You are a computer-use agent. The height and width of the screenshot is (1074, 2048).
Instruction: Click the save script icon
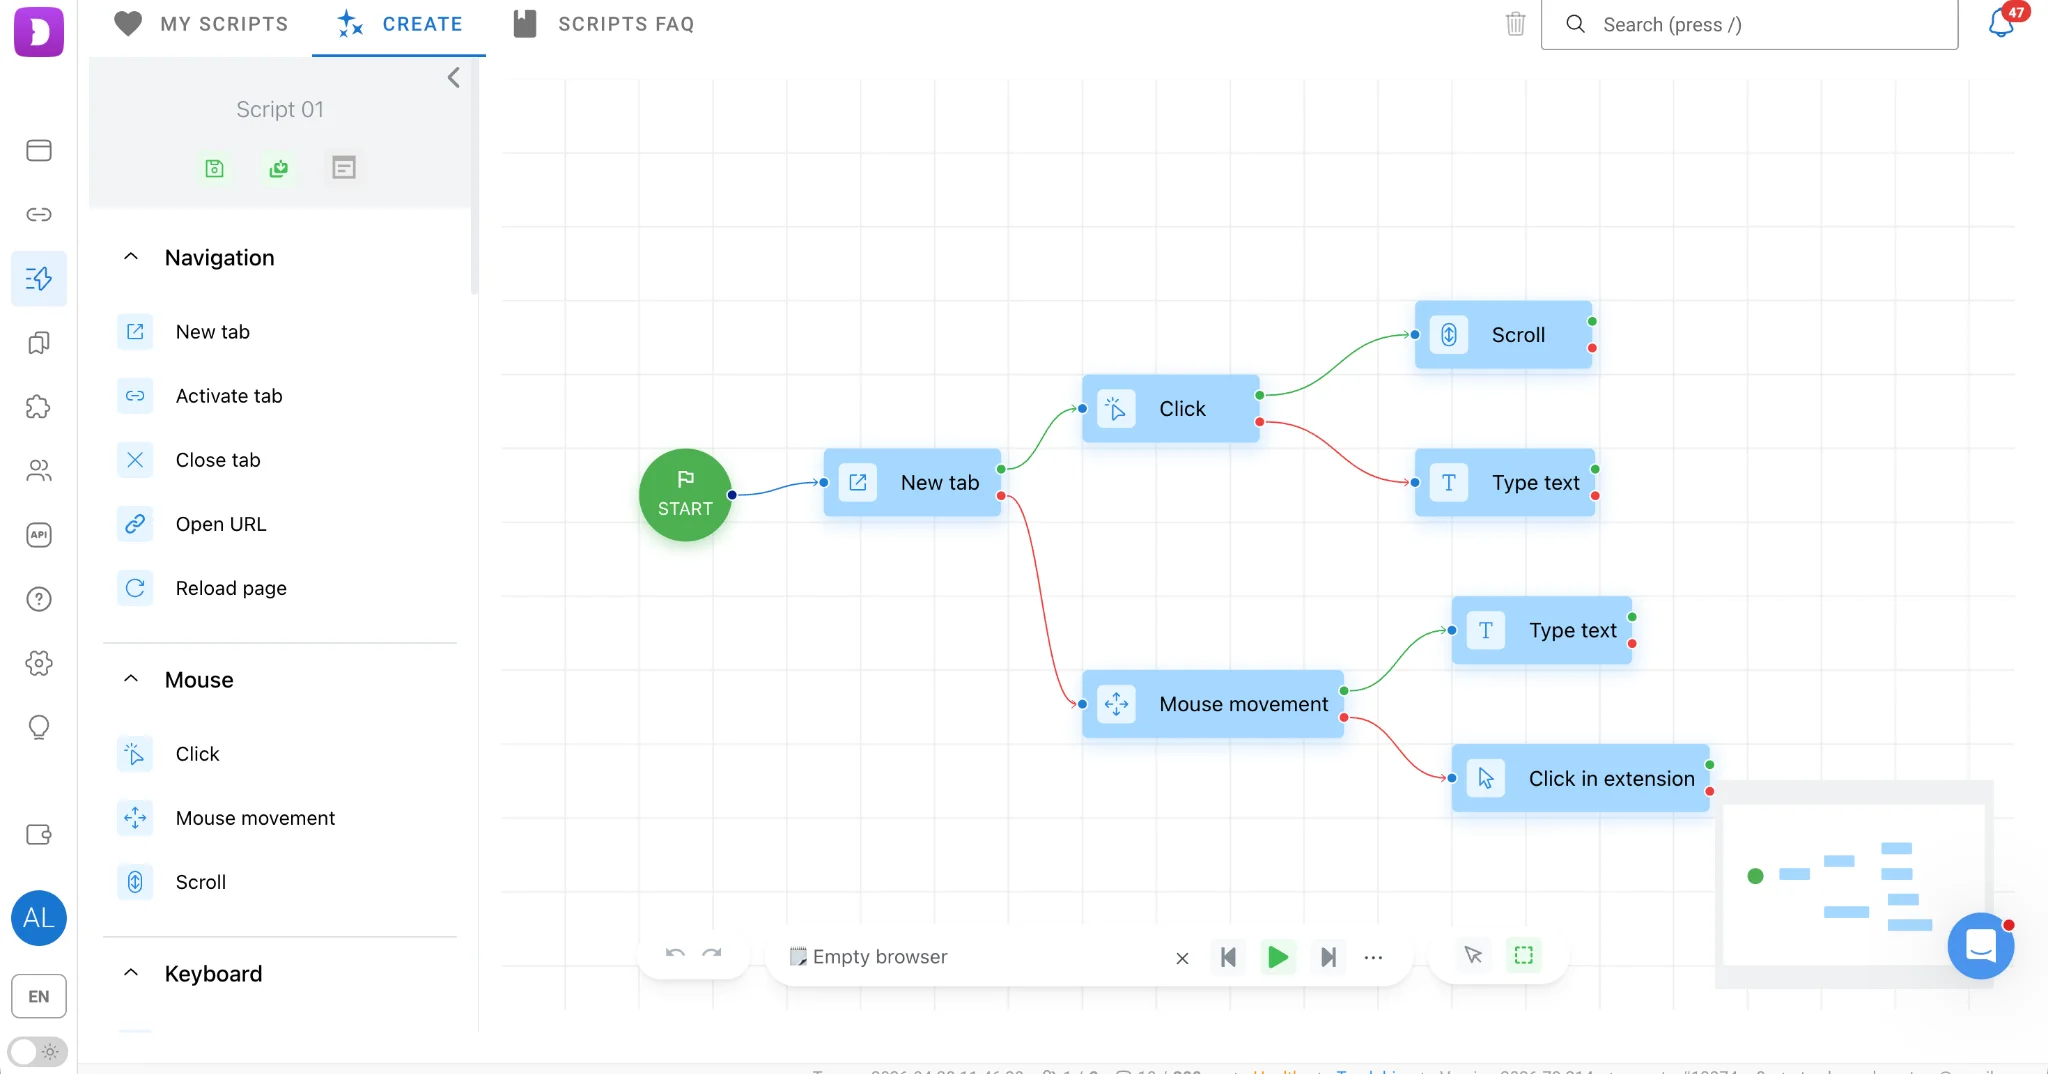pos(214,168)
